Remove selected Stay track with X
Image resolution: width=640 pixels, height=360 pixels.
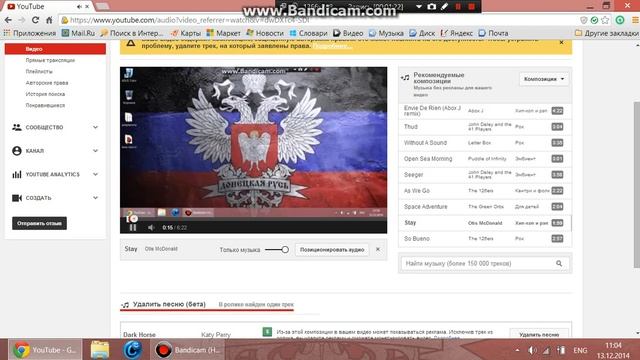coord(378,249)
